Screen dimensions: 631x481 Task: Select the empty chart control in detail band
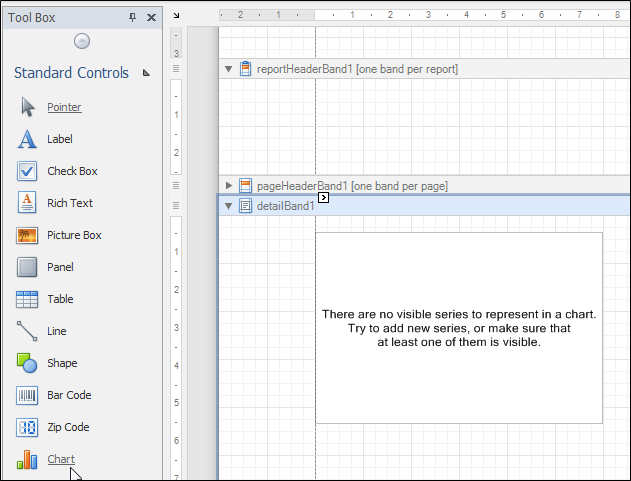[x=459, y=328]
